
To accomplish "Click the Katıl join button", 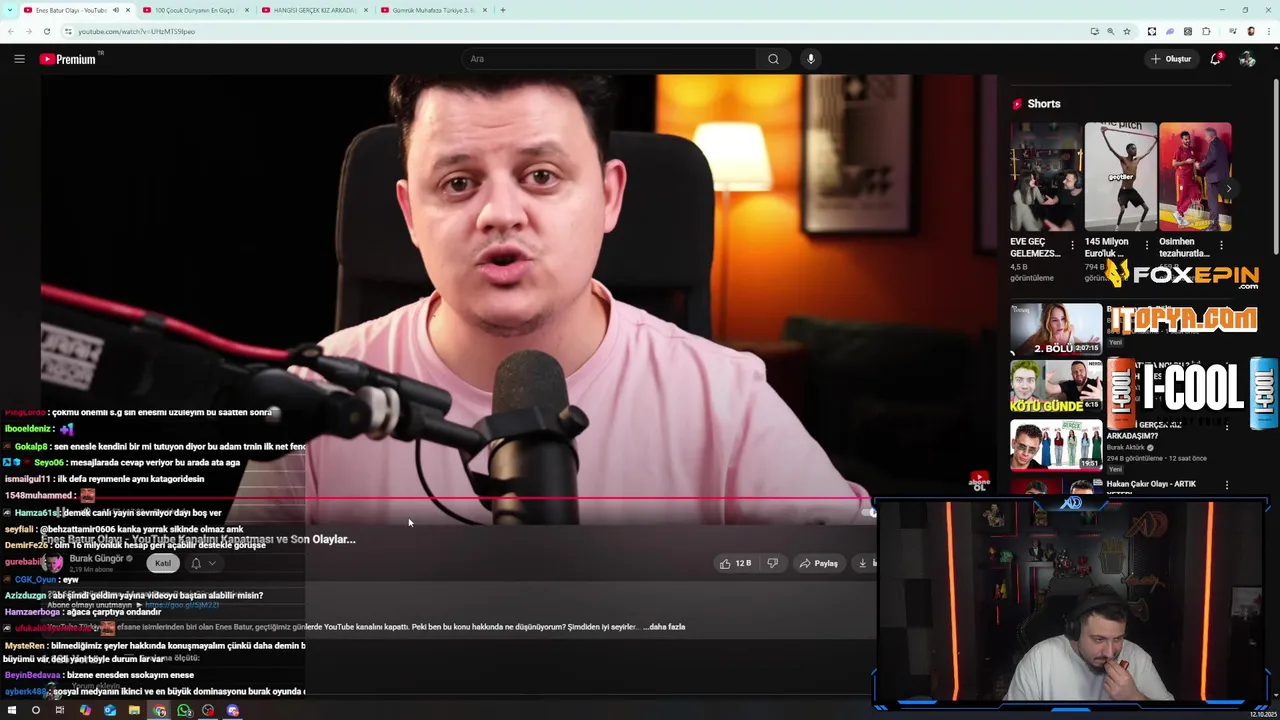I will [163, 563].
